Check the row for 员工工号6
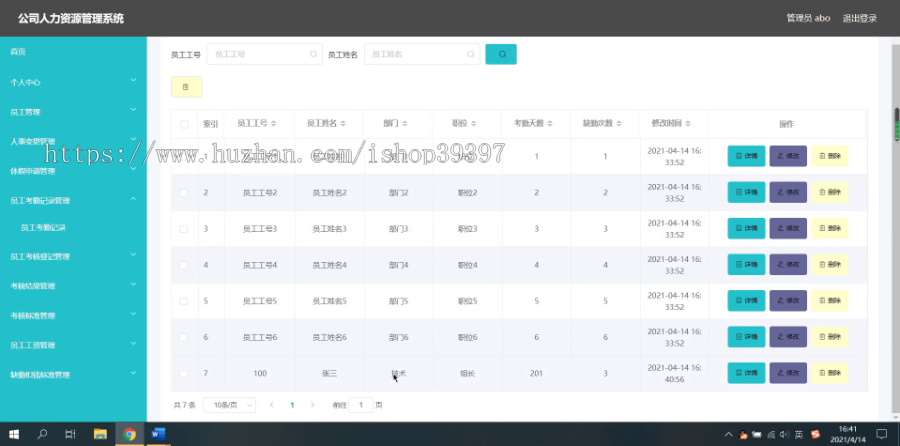Image resolution: width=900 pixels, height=446 pixels. 183,338
